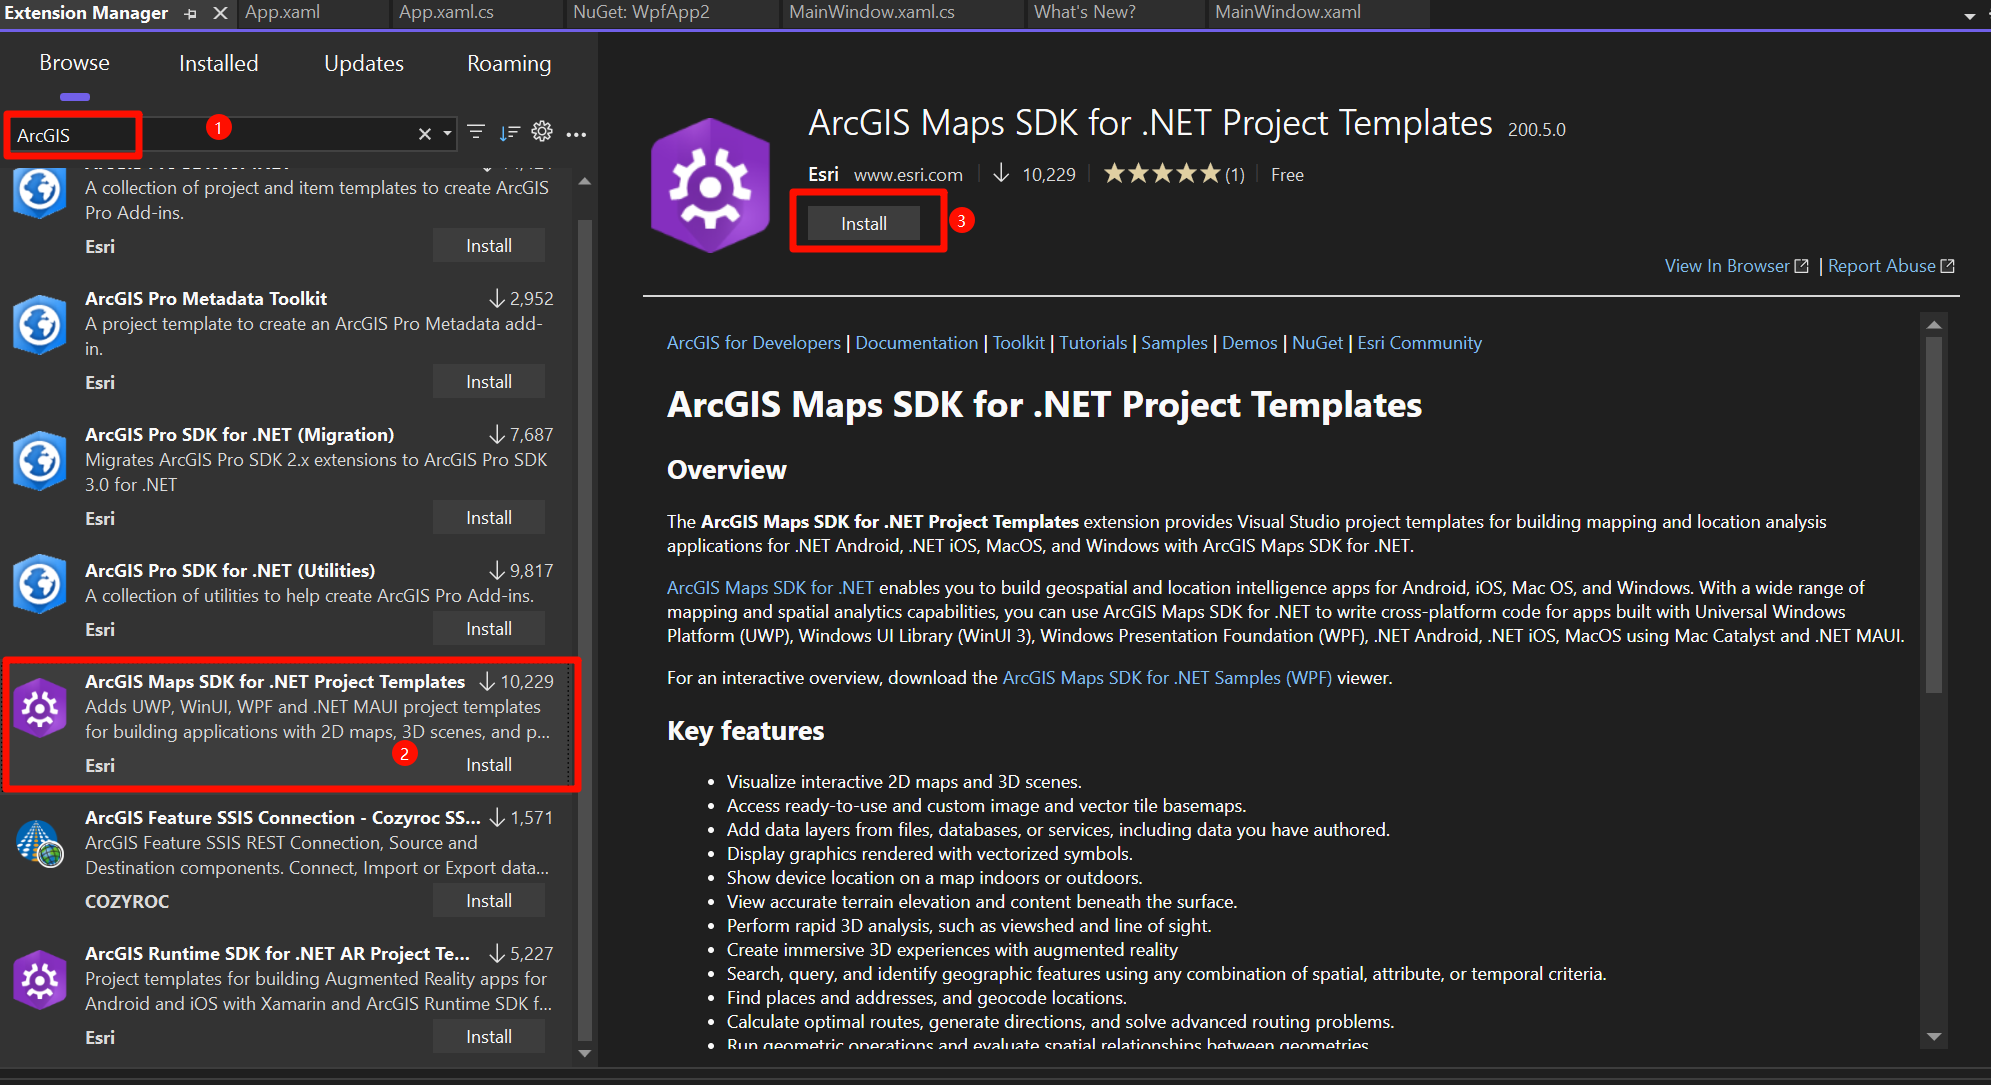Open ArcGIS Maps SDK Samples (WPF) link
1991x1085 pixels.
tap(1167, 678)
